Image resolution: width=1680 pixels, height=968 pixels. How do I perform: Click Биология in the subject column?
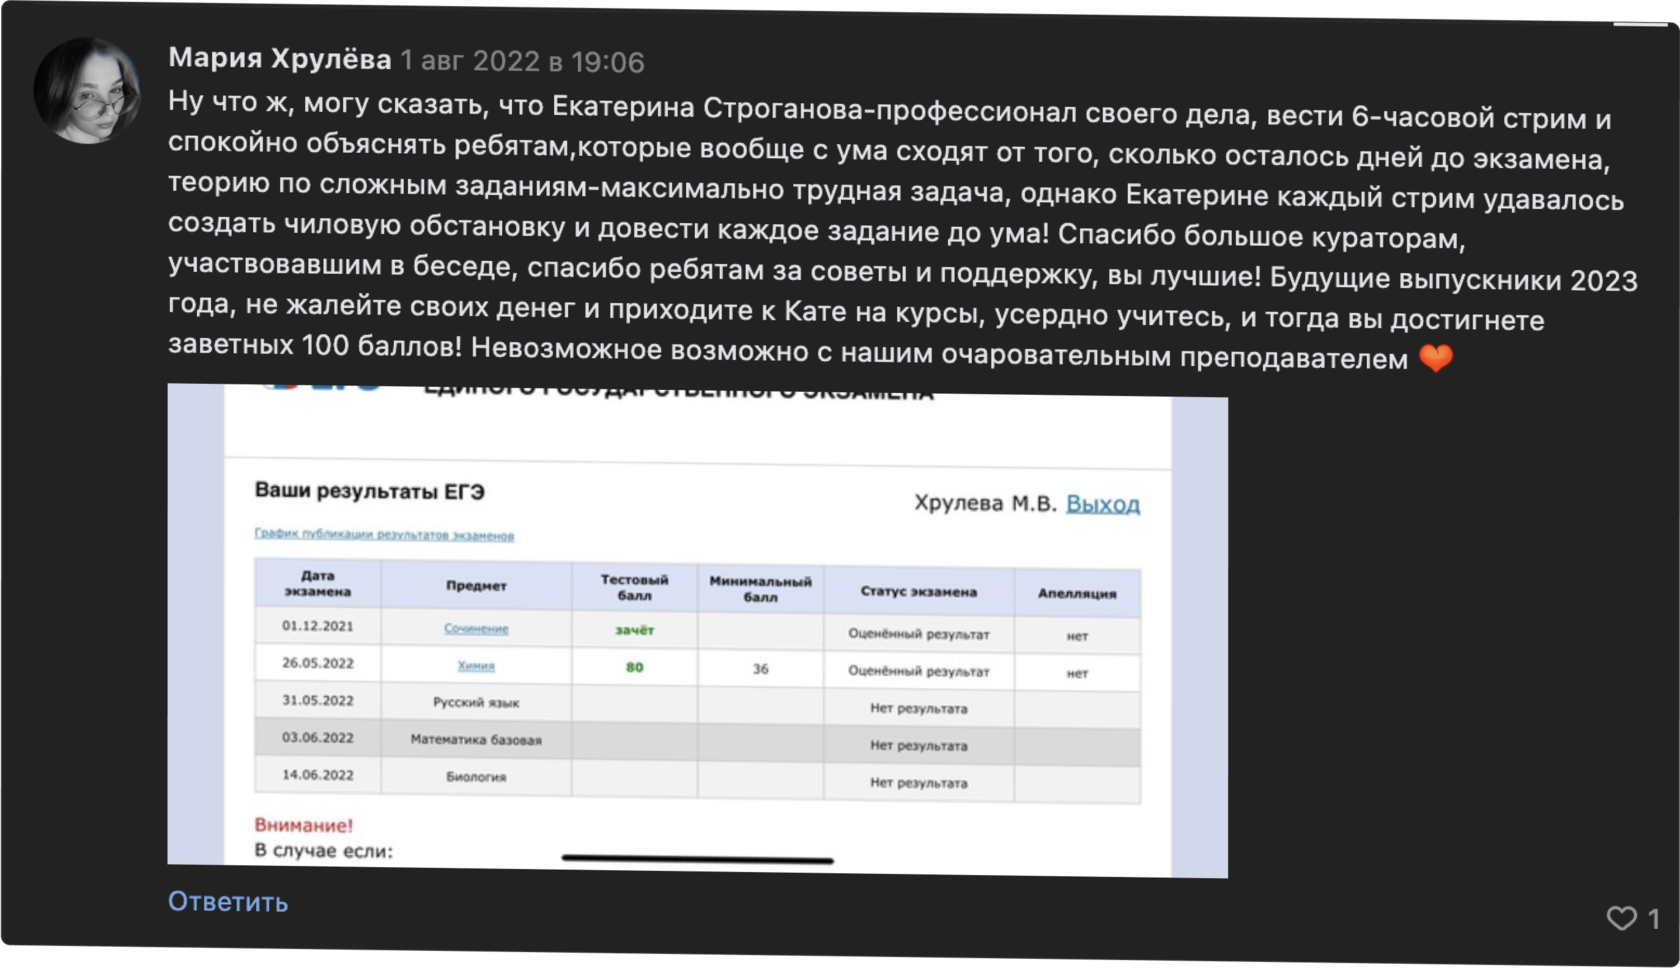(x=476, y=776)
